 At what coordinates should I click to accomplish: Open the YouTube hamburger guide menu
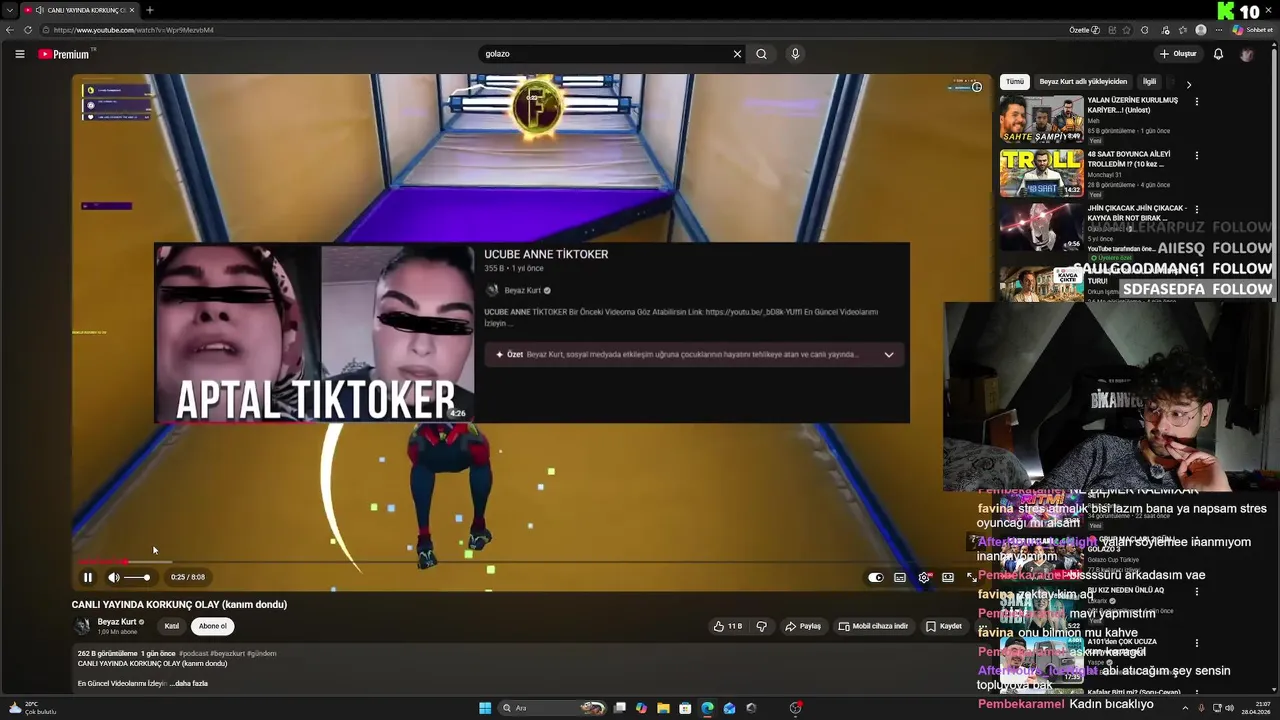(x=19, y=54)
